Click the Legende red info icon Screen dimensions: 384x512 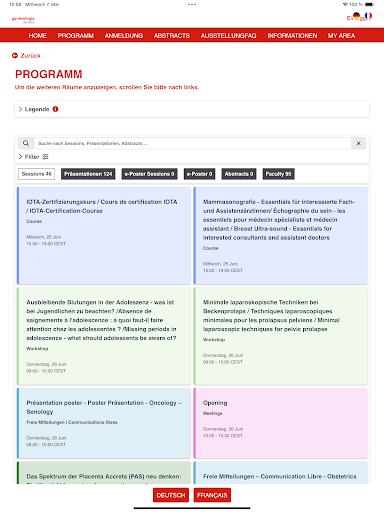pos(55,109)
